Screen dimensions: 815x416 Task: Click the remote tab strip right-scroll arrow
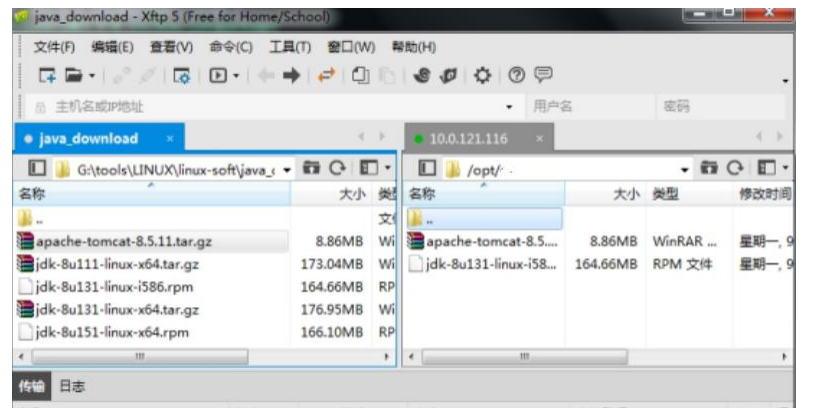pyautogui.click(x=779, y=137)
